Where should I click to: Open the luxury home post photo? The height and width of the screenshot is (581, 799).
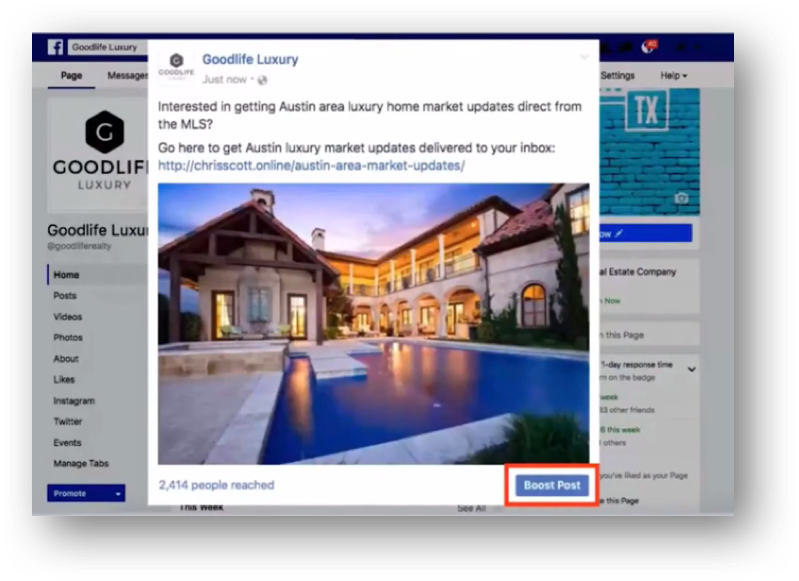point(374,324)
